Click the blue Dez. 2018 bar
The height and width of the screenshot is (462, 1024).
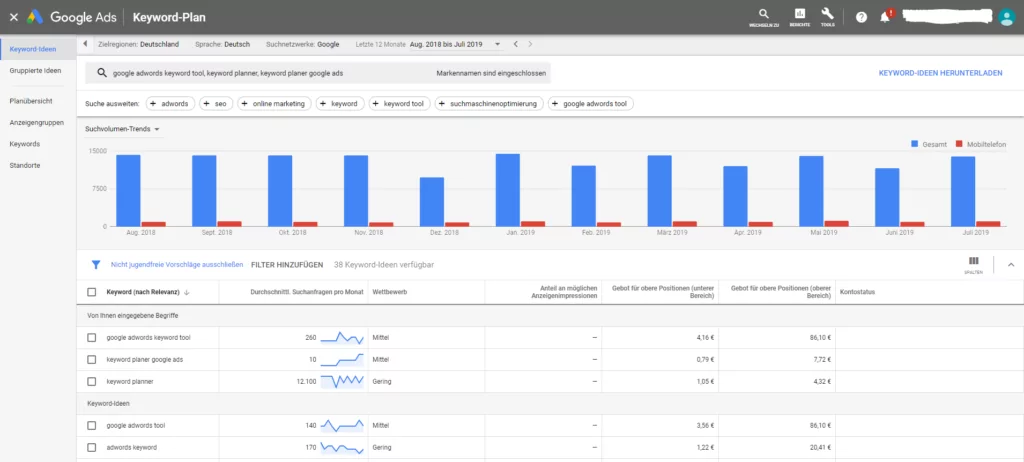pos(432,202)
